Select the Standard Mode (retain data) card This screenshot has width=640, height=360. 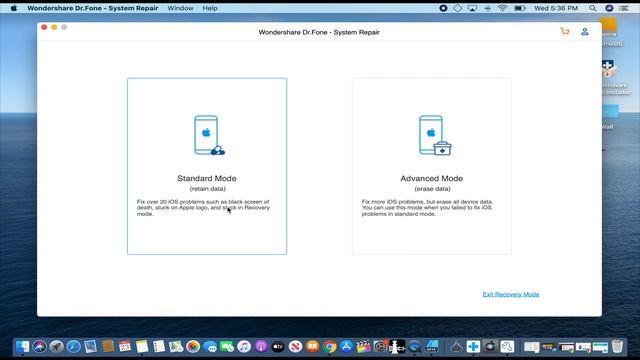(x=207, y=166)
